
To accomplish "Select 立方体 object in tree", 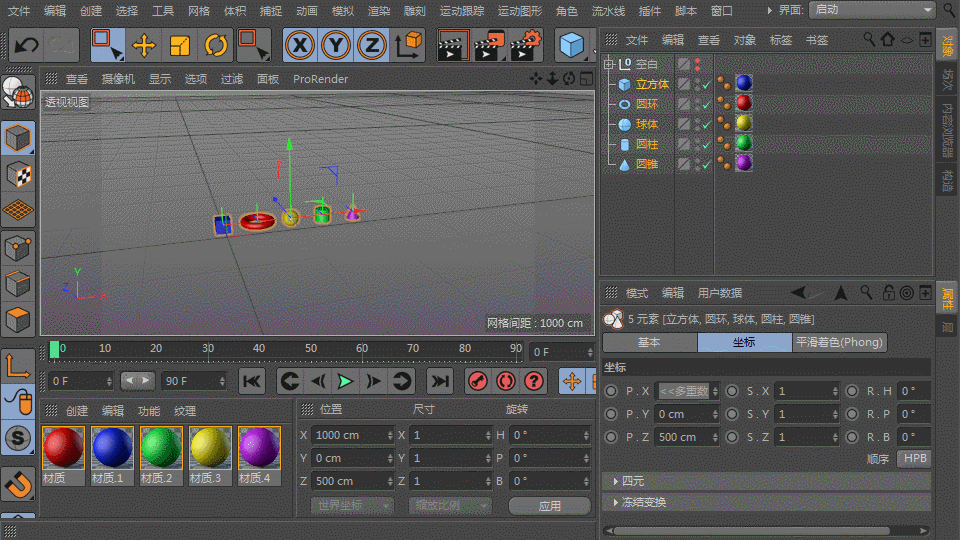I will [652, 84].
